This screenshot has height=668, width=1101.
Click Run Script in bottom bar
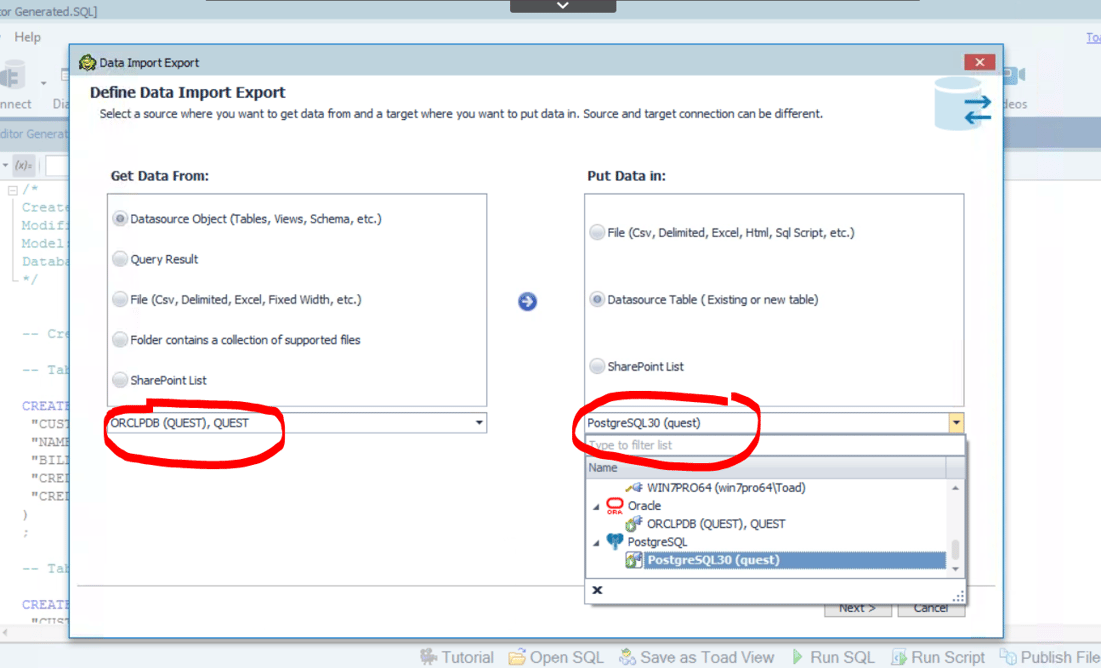point(938,657)
